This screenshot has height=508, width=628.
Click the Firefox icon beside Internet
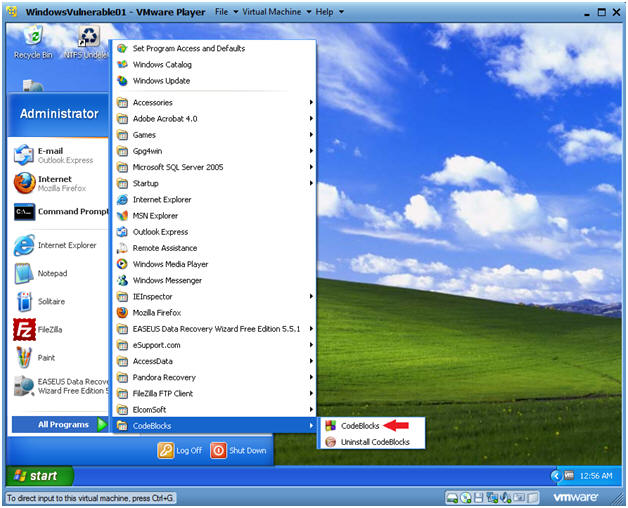click(x=24, y=183)
